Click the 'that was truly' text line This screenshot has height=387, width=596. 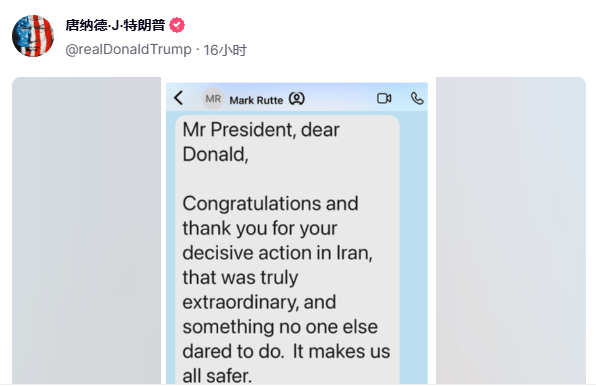[x=240, y=278]
